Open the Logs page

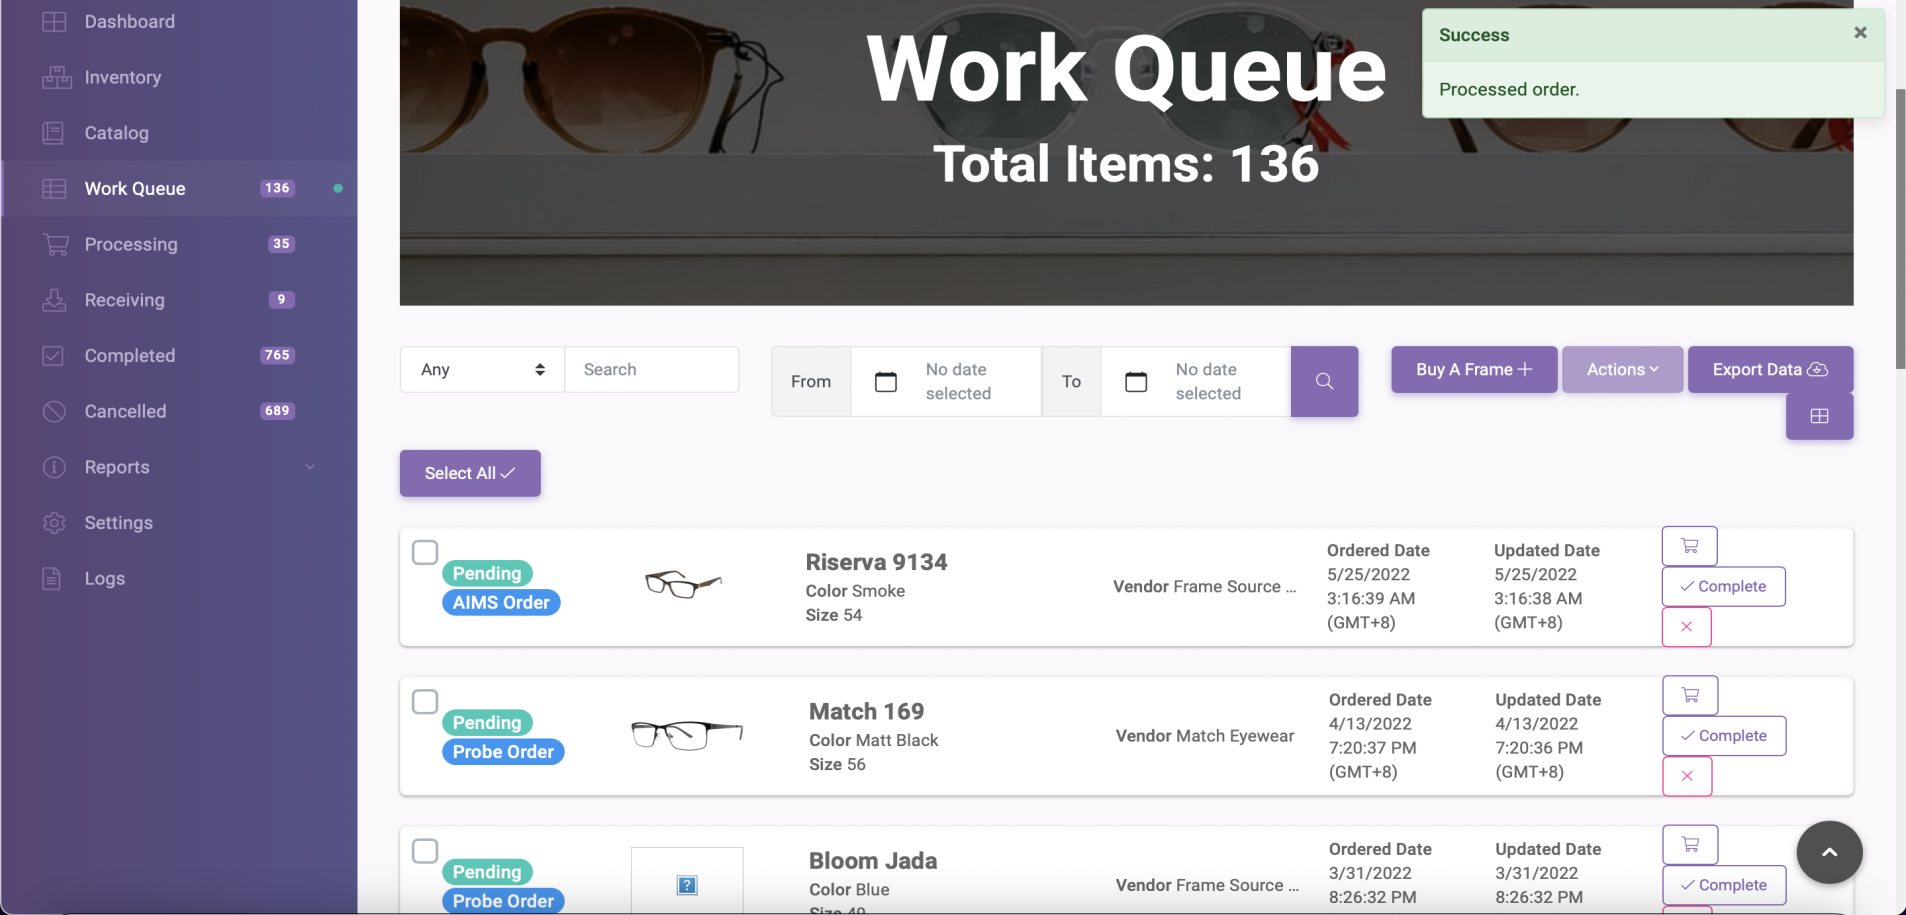click(x=104, y=578)
